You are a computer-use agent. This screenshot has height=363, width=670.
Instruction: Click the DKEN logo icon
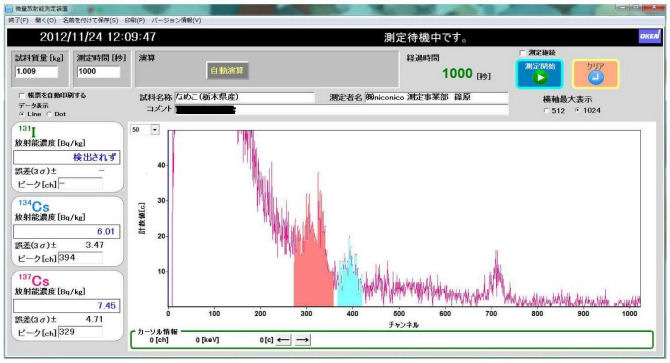(x=649, y=36)
